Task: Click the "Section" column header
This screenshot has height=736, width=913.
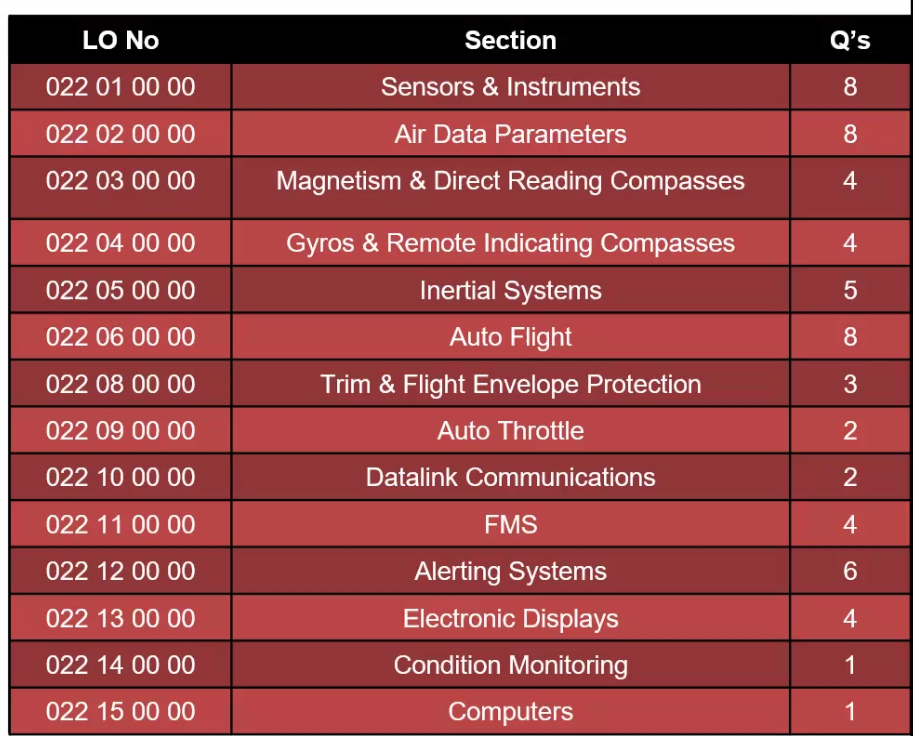Action: click(x=510, y=41)
